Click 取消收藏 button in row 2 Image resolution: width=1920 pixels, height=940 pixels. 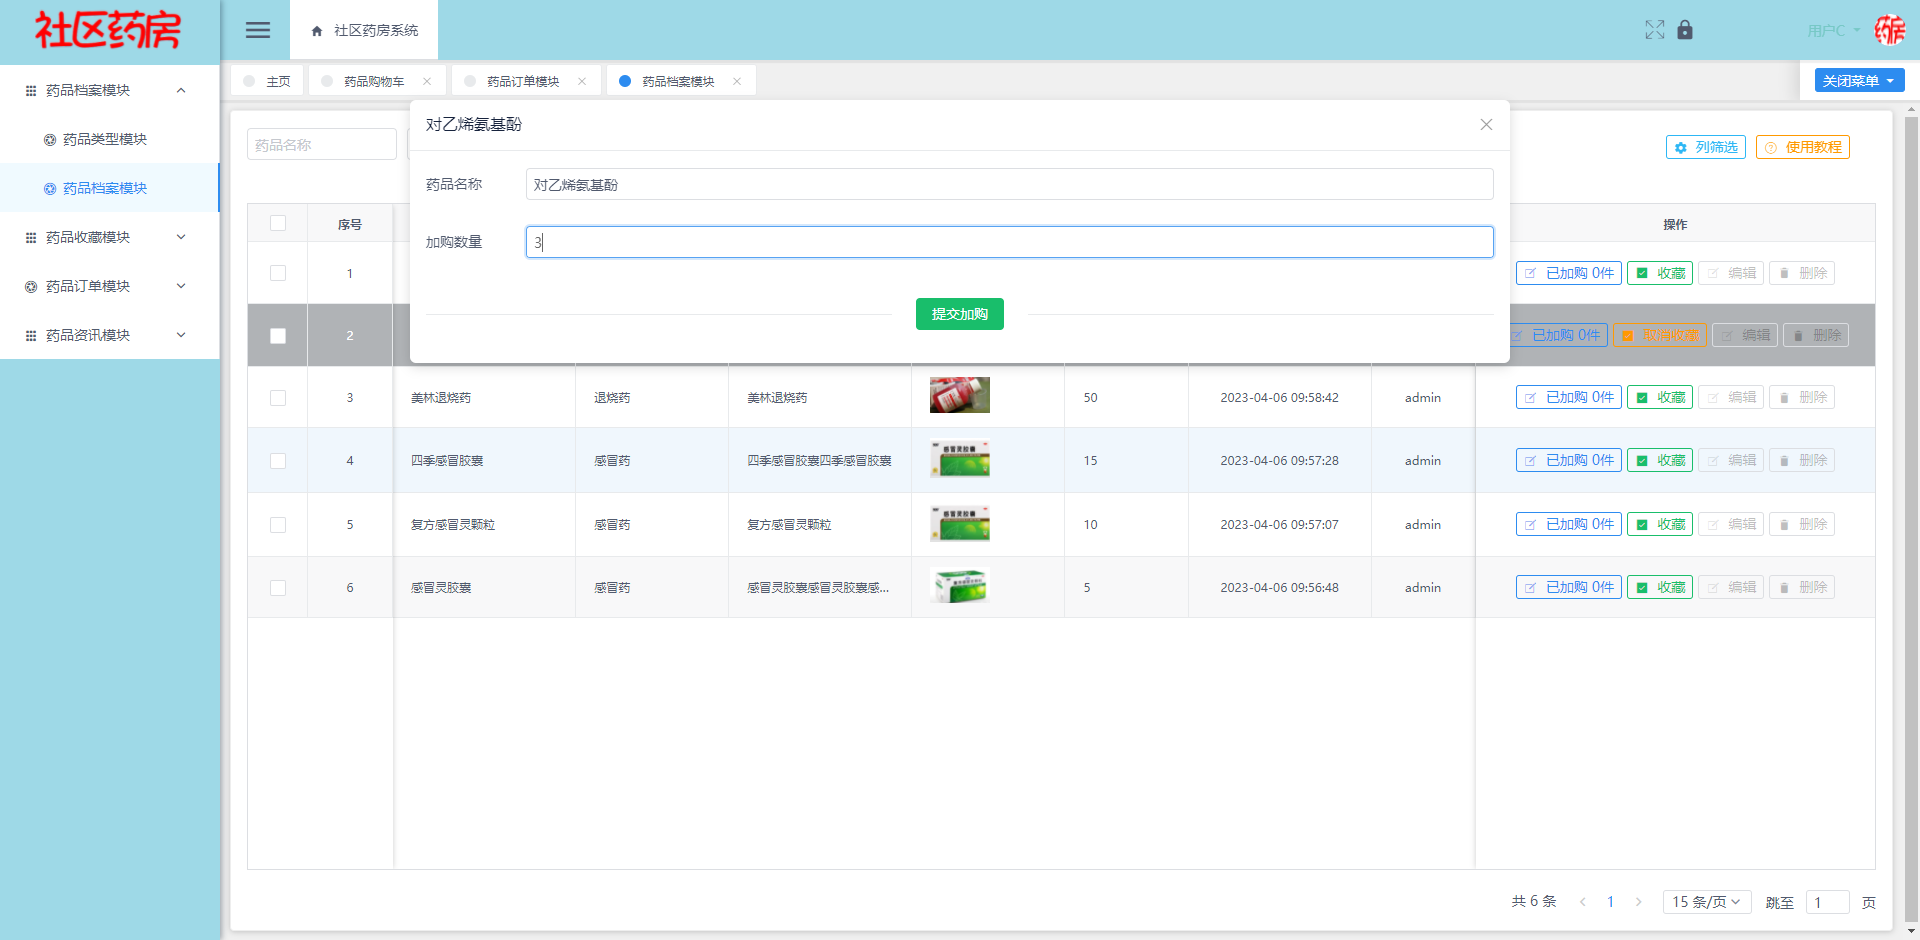pos(1660,335)
